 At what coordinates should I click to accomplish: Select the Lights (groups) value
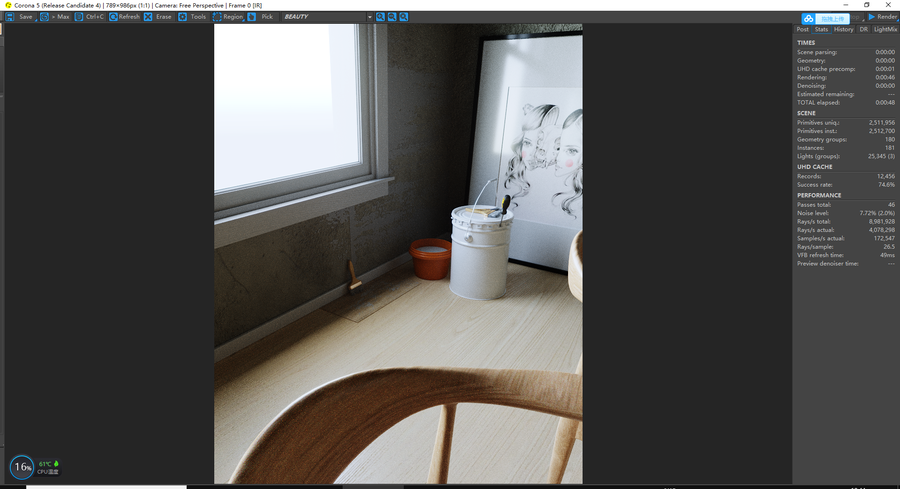(881, 156)
